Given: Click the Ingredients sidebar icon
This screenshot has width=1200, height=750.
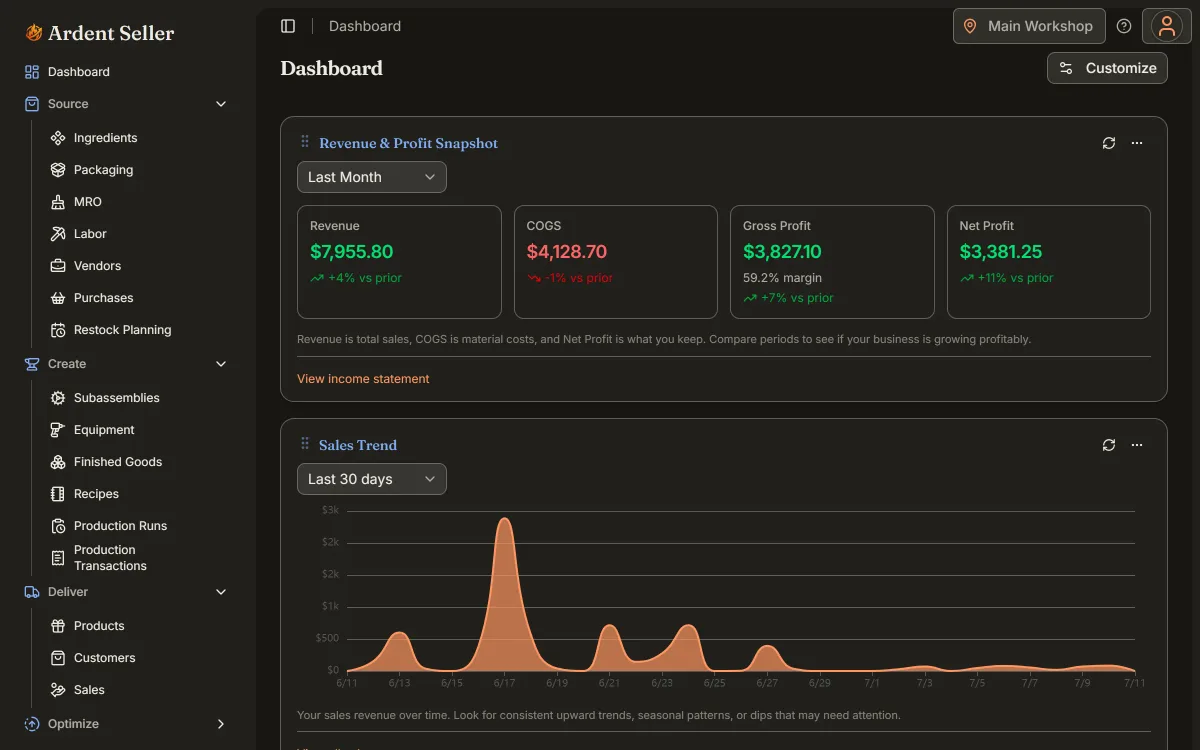Looking at the screenshot, I should [x=58, y=138].
